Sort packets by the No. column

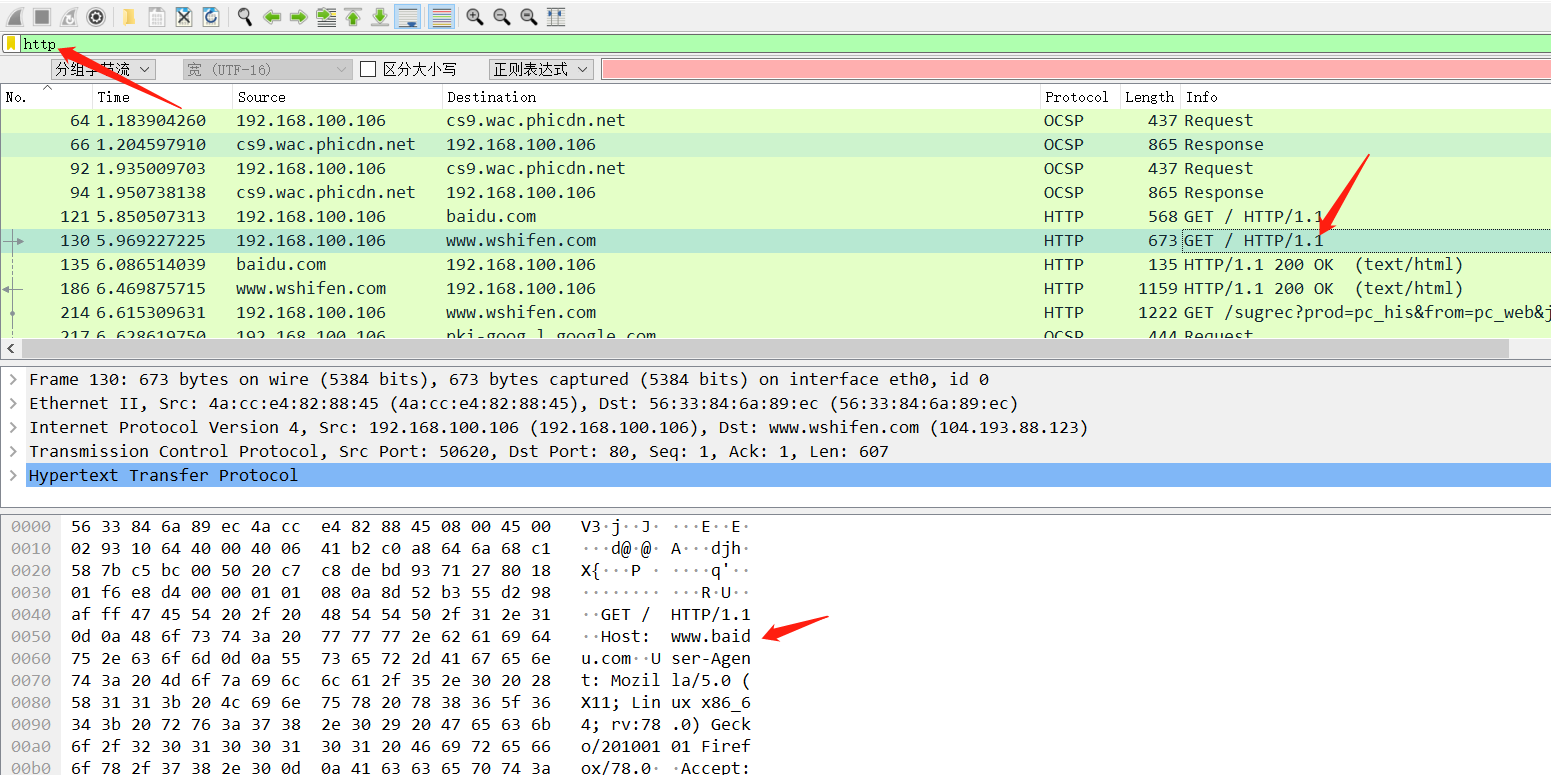pyautogui.click(x=46, y=97)
